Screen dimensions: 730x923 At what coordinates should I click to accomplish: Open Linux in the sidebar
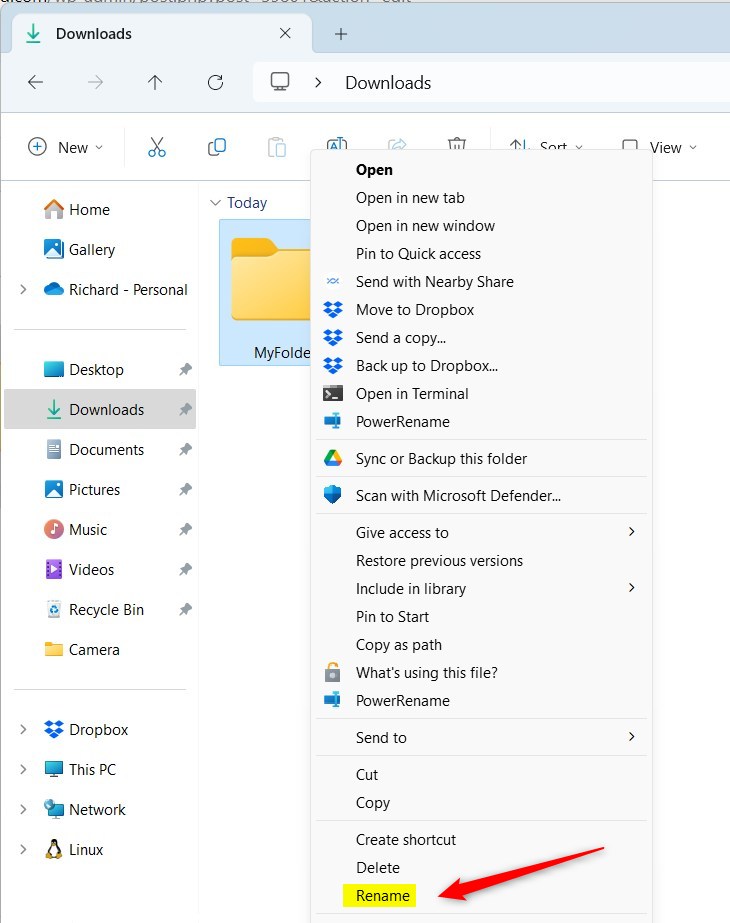(74, 850)
